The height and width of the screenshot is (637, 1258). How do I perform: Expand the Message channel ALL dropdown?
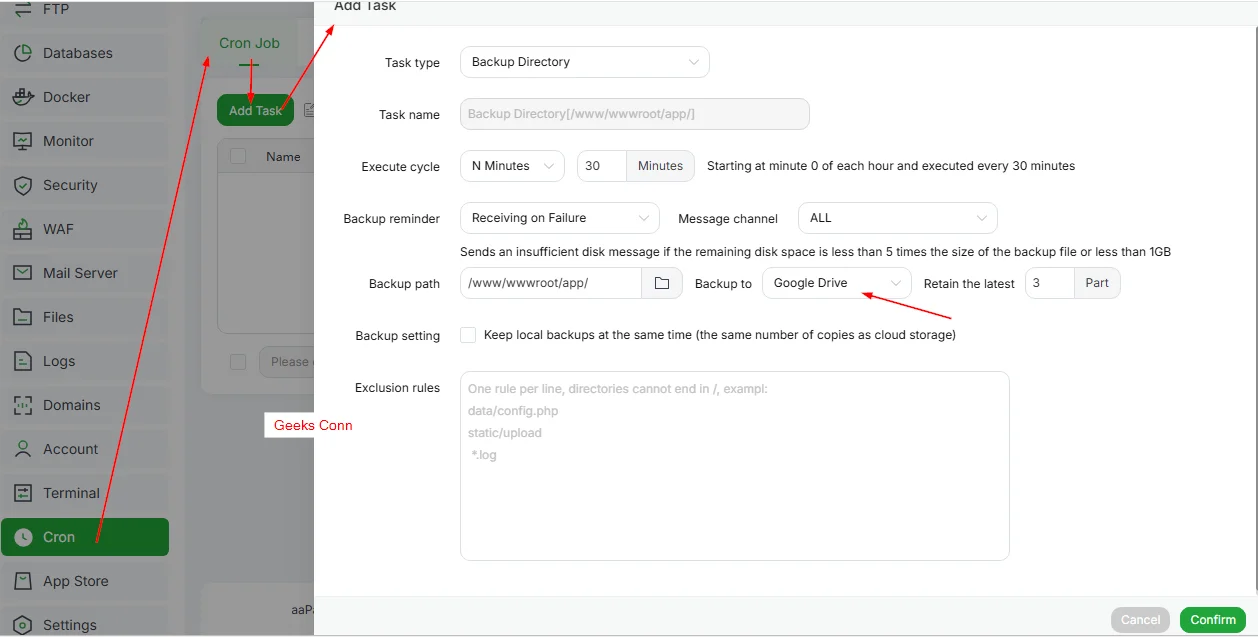pyautogui.click(x=896, y=217)
